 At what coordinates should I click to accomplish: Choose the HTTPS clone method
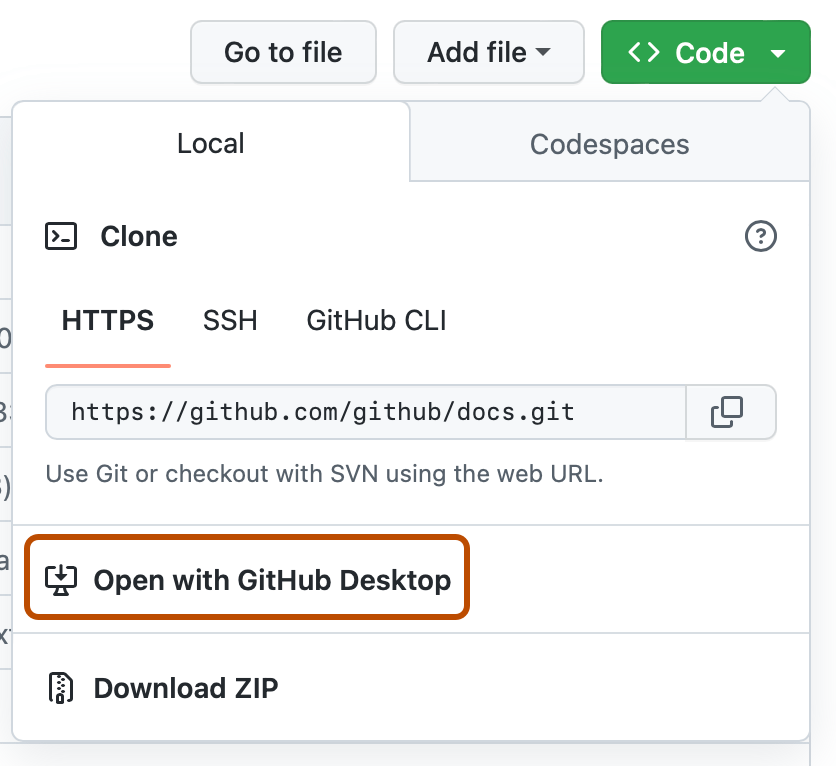(x=107, y=320)
